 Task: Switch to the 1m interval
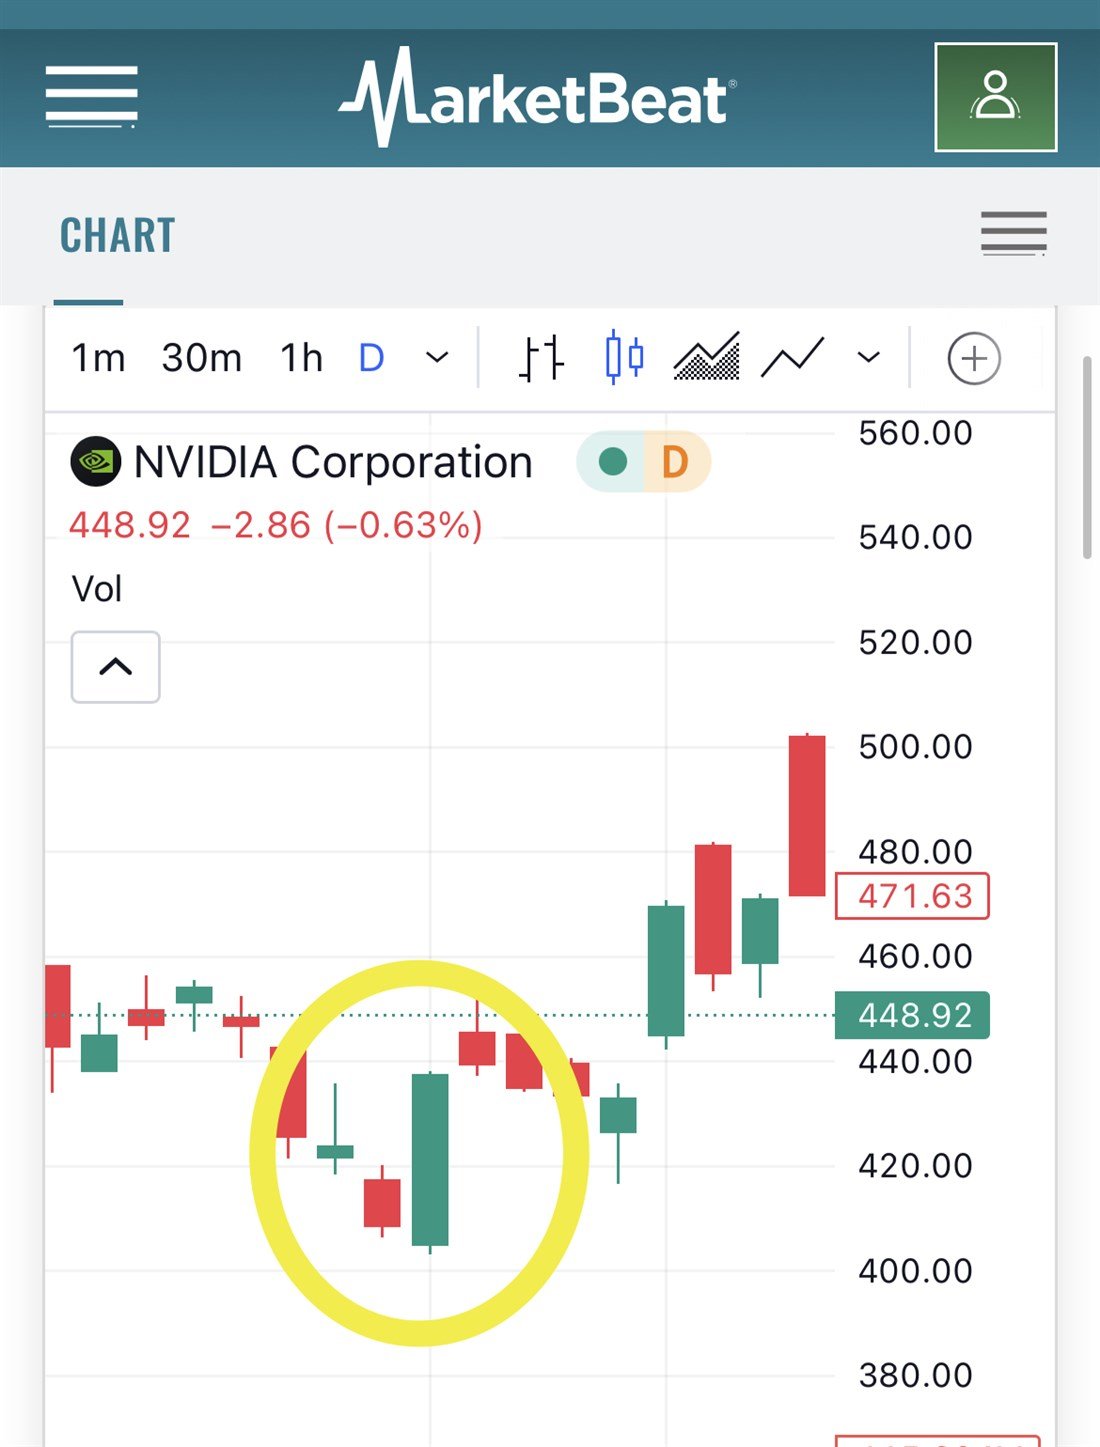(98, 358)
